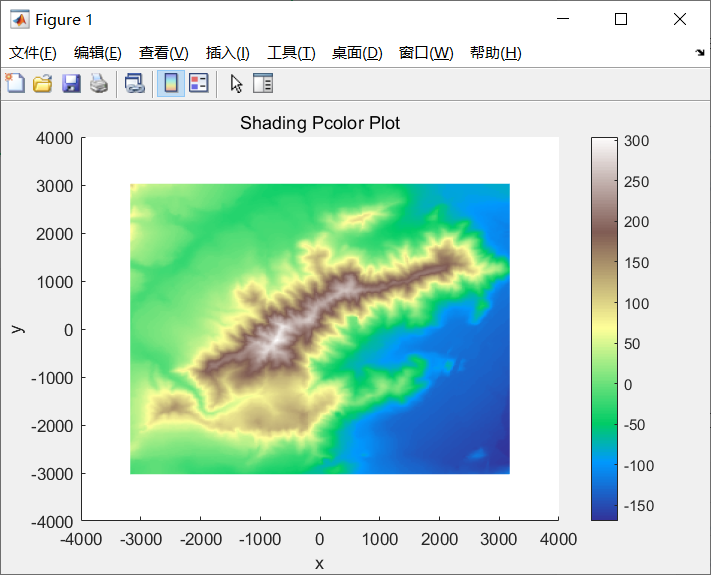This screenshot has height=575, width=711.
Task: Print the figure with the printer icon
Action: click(99, 83)
